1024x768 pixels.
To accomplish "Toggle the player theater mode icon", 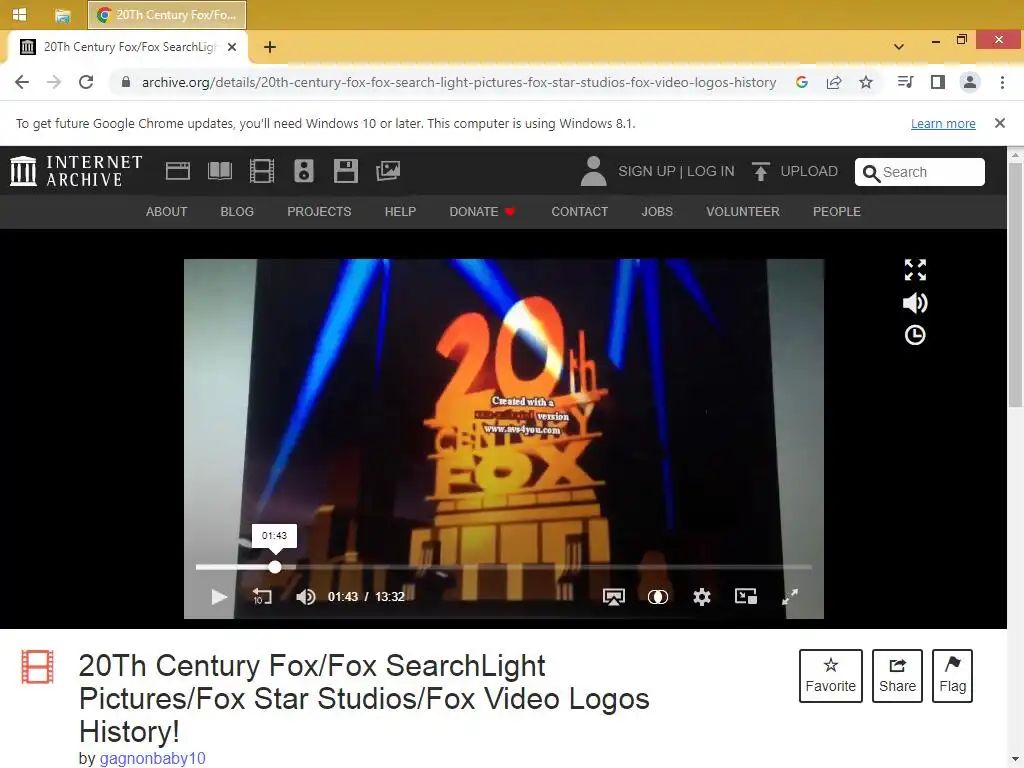I will 658,597.
